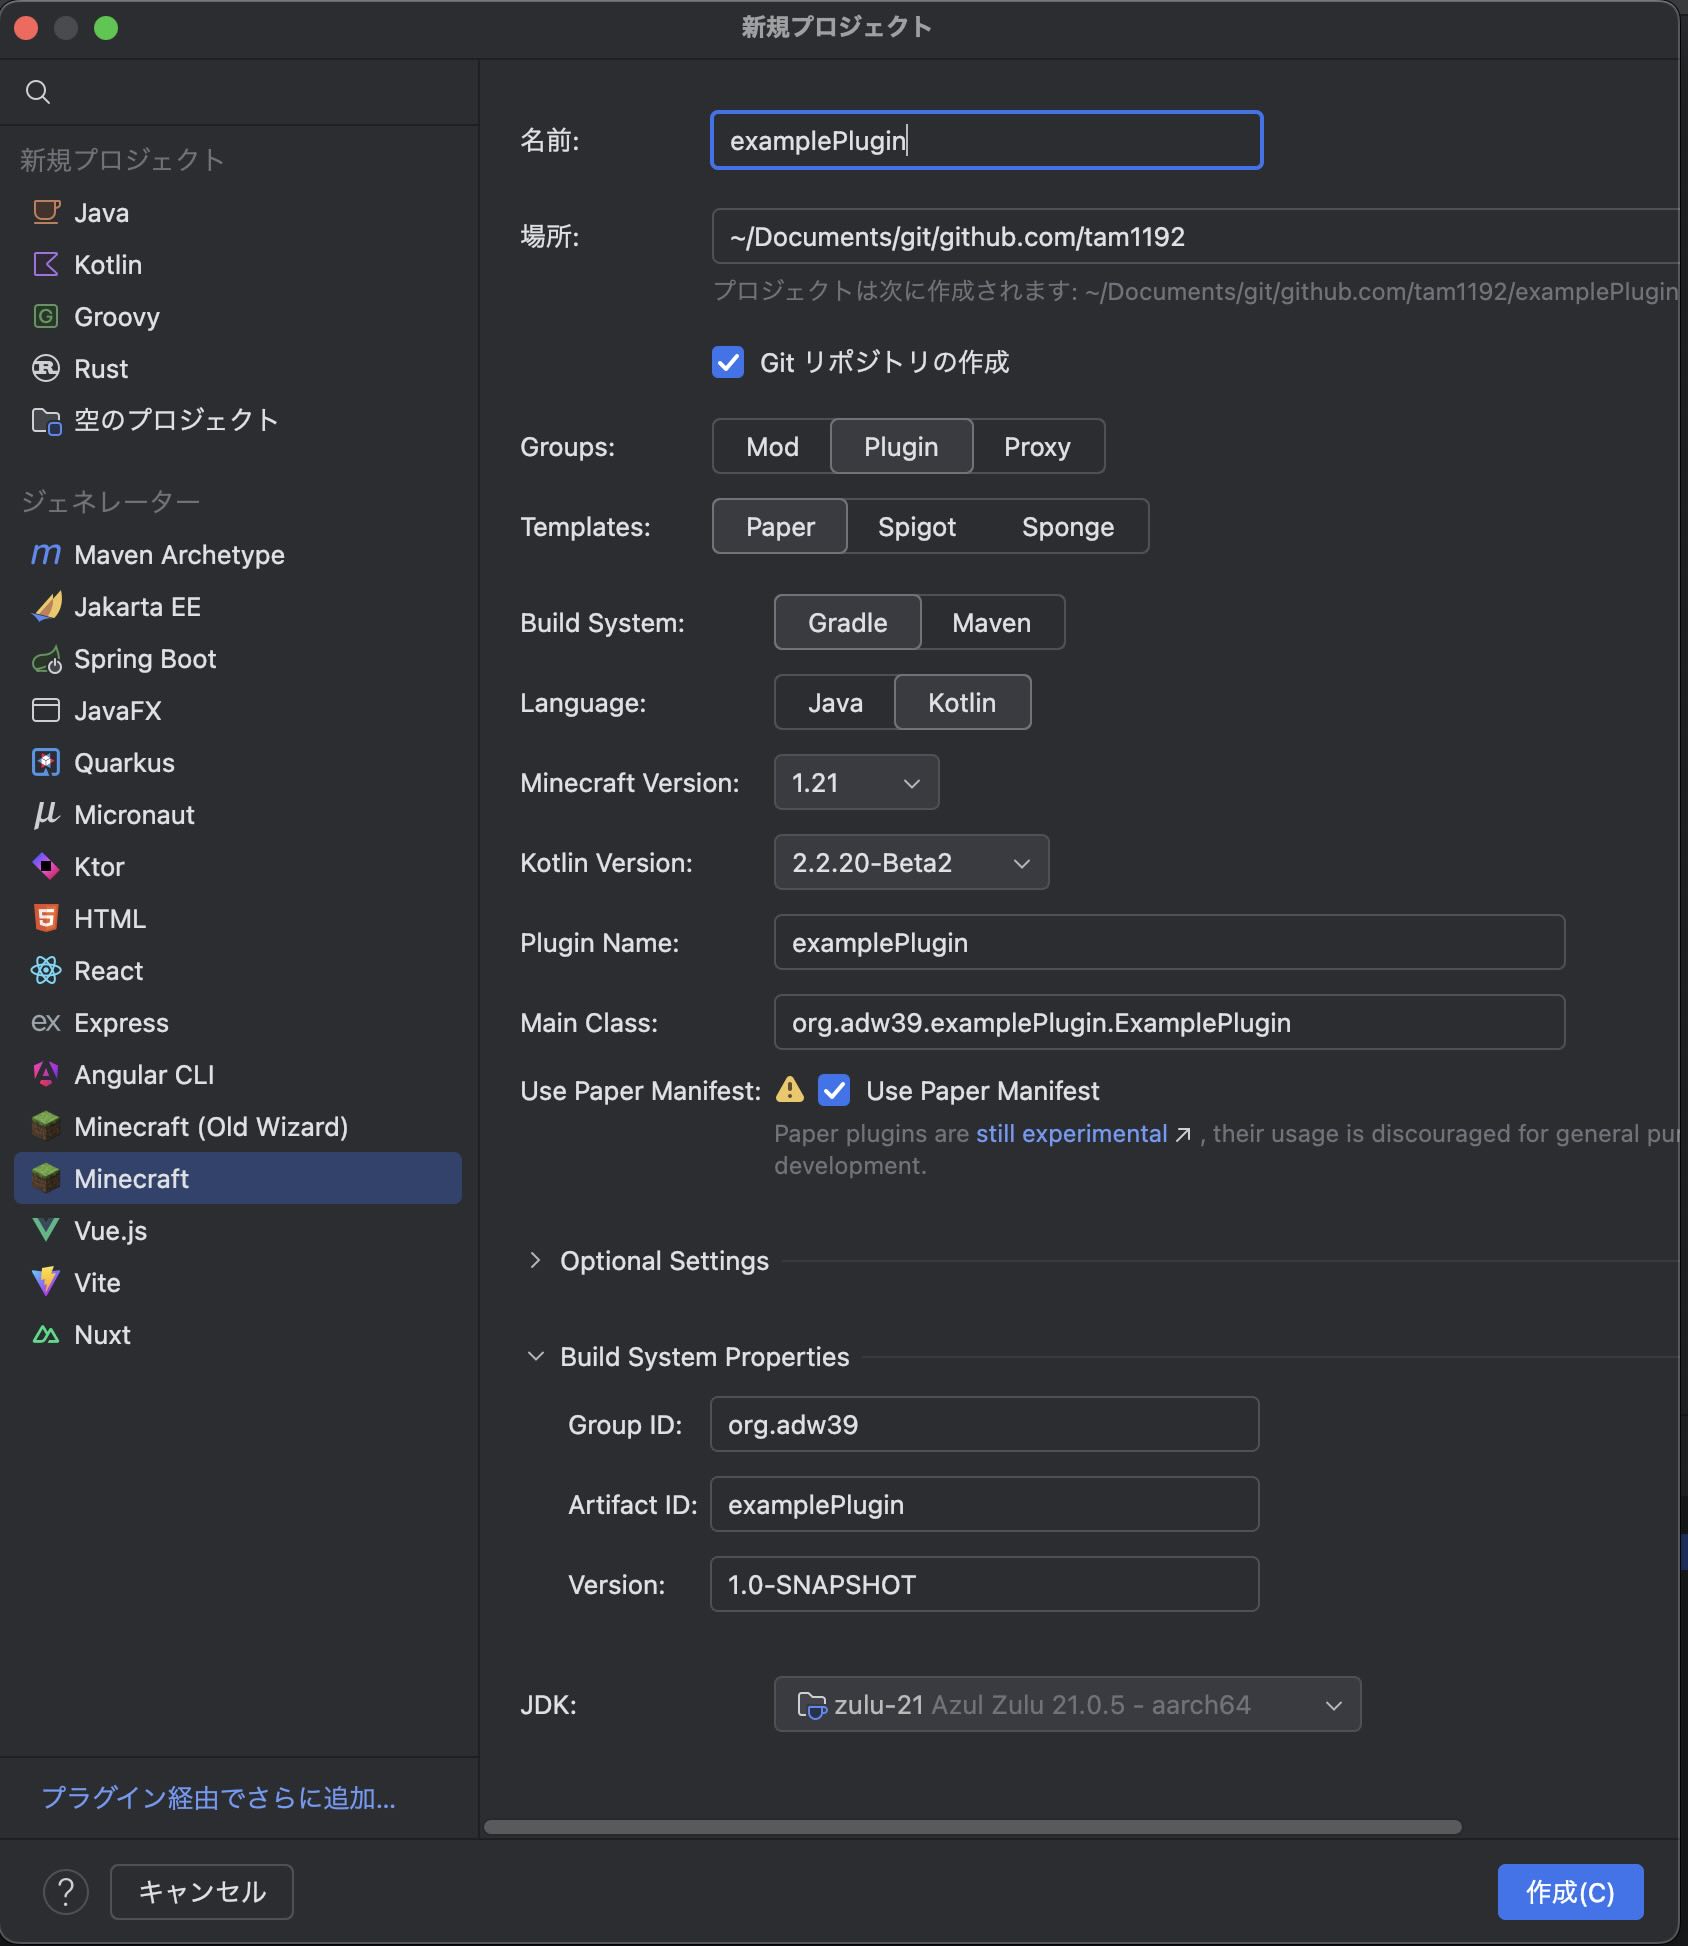Focus the project name (名前) field

pyautogui.click(x=986, y=140)
